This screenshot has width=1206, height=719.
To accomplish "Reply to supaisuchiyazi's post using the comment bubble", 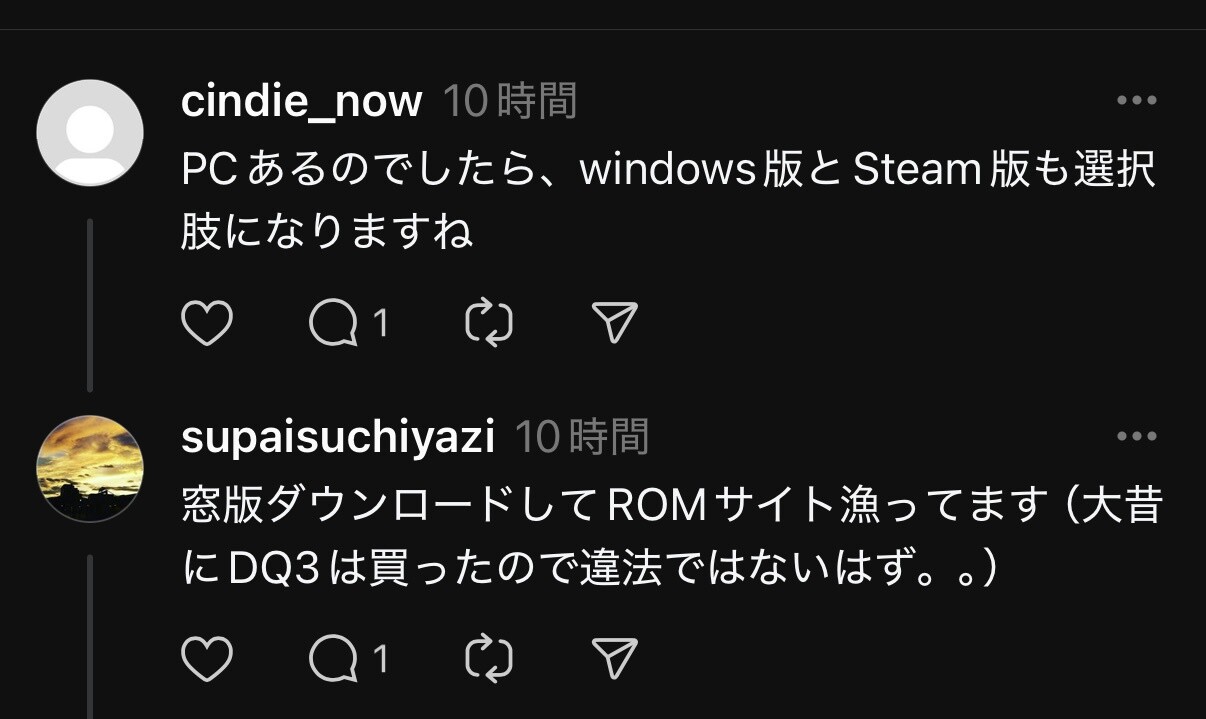I will click(x=334, y=659).
